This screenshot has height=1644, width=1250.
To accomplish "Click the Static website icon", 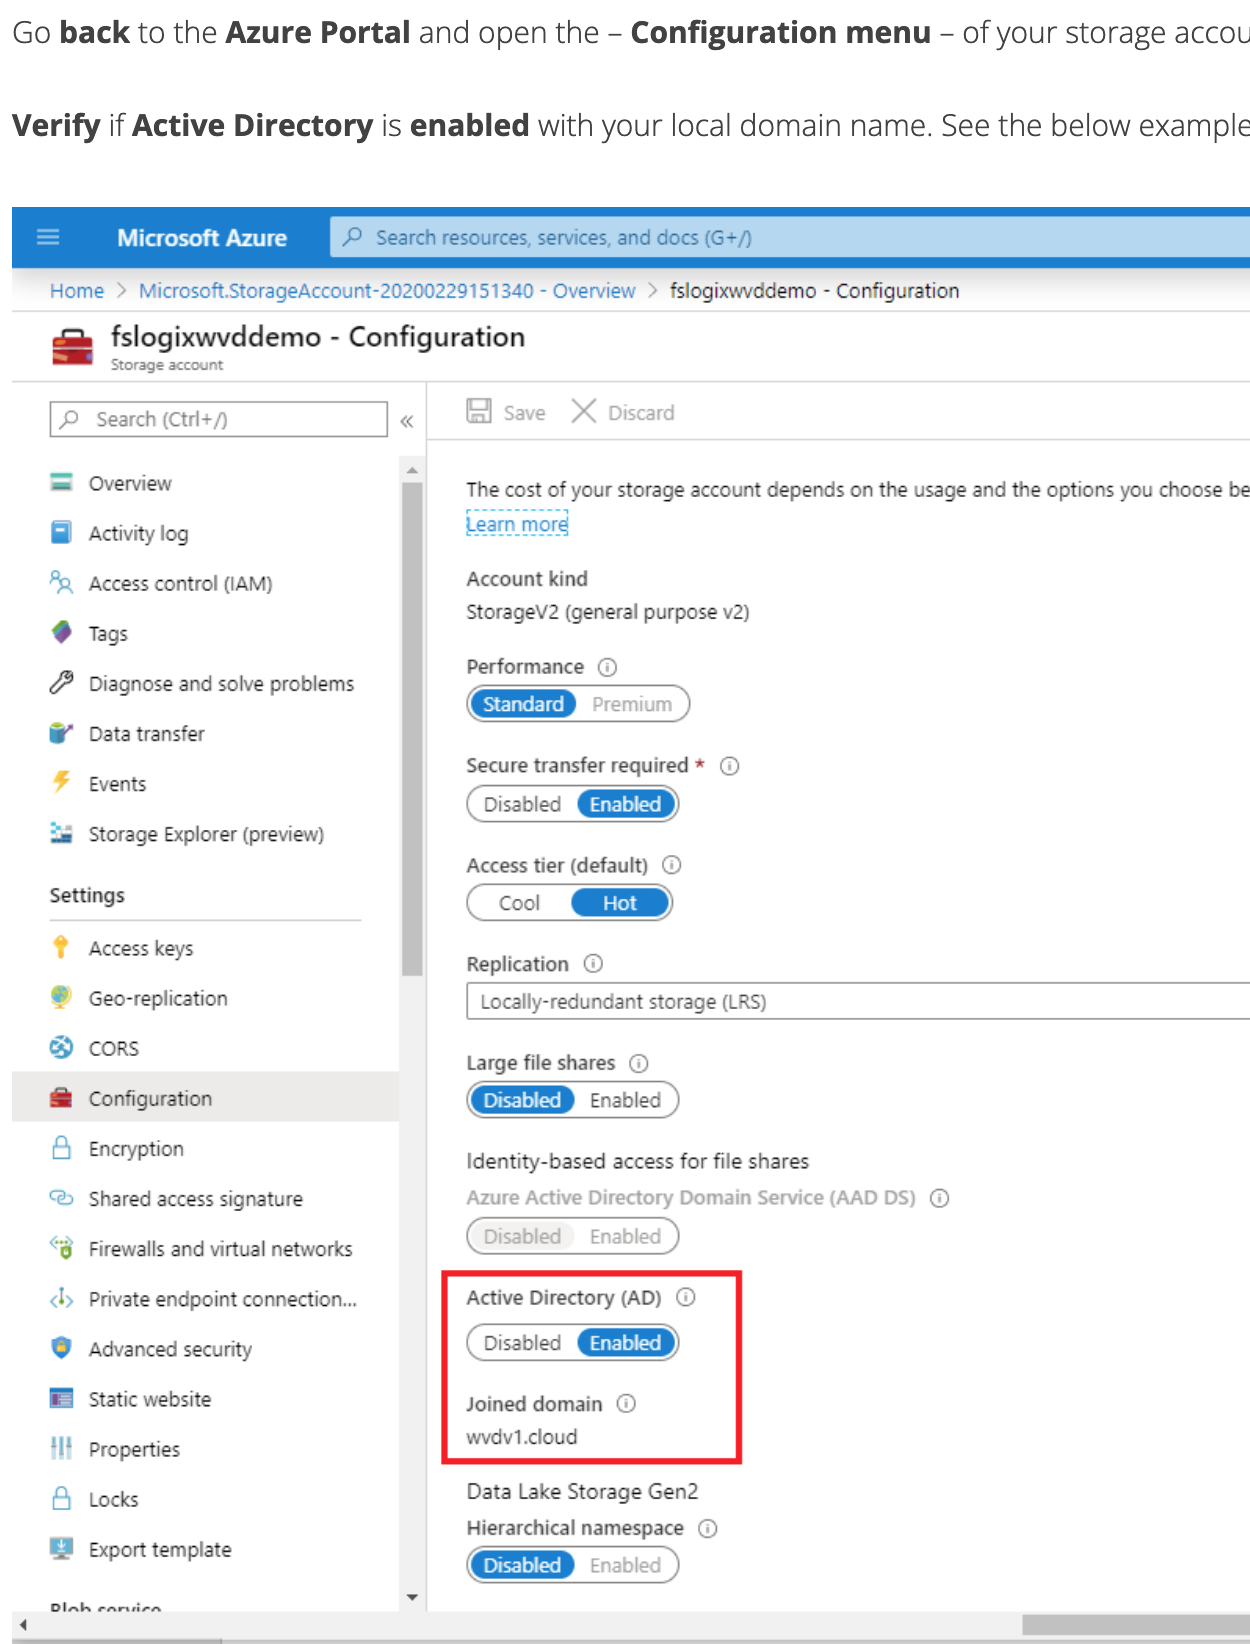I will pyautogui.click(x=61, y=1398).
